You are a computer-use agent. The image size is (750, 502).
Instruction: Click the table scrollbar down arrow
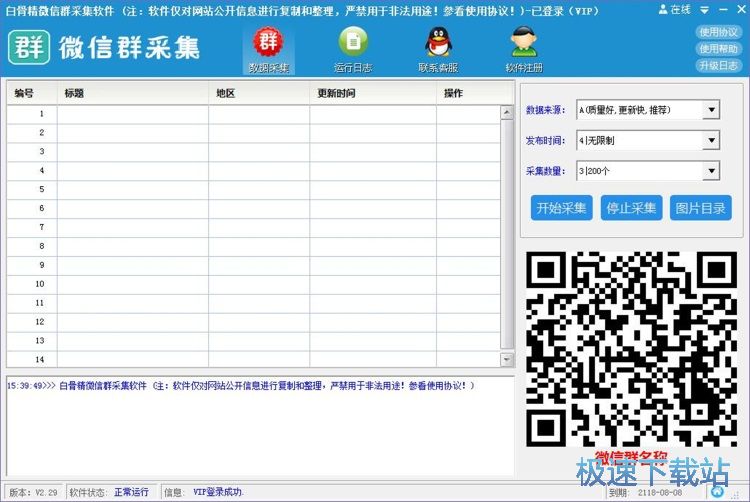(507, 359)
